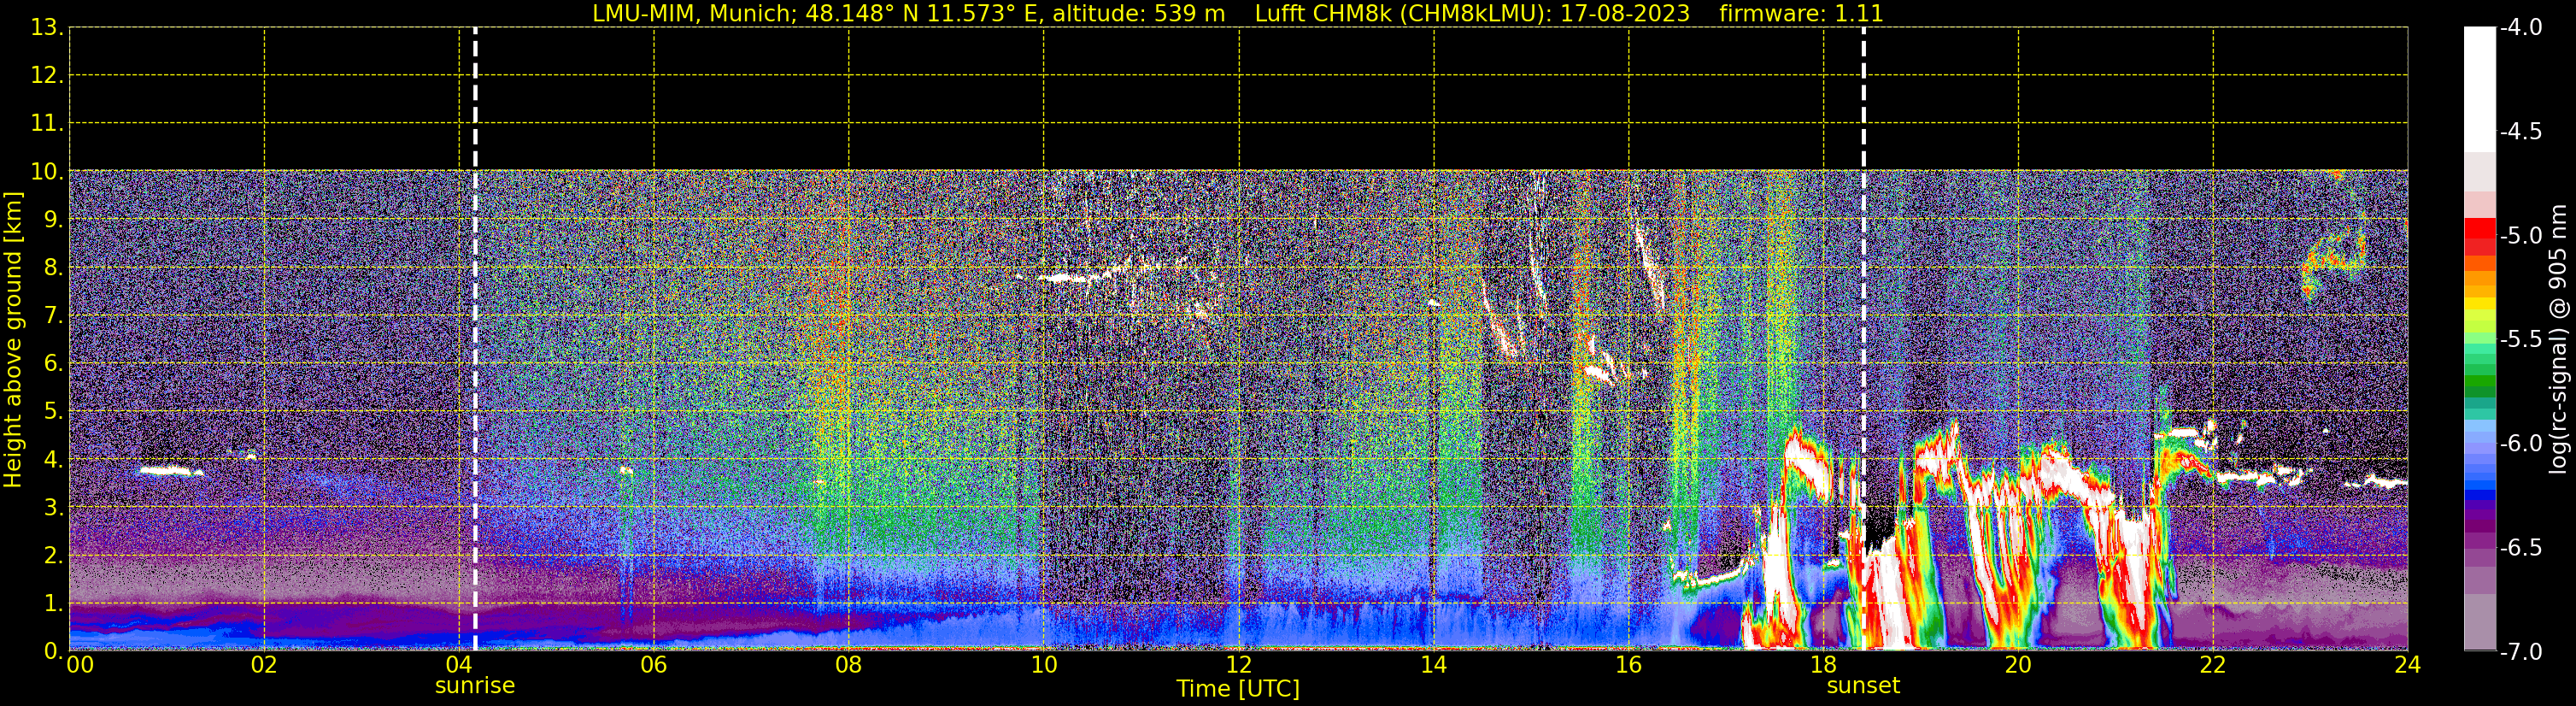
Task: Click the '12.' height axis tick label
Action: [47, 76]
